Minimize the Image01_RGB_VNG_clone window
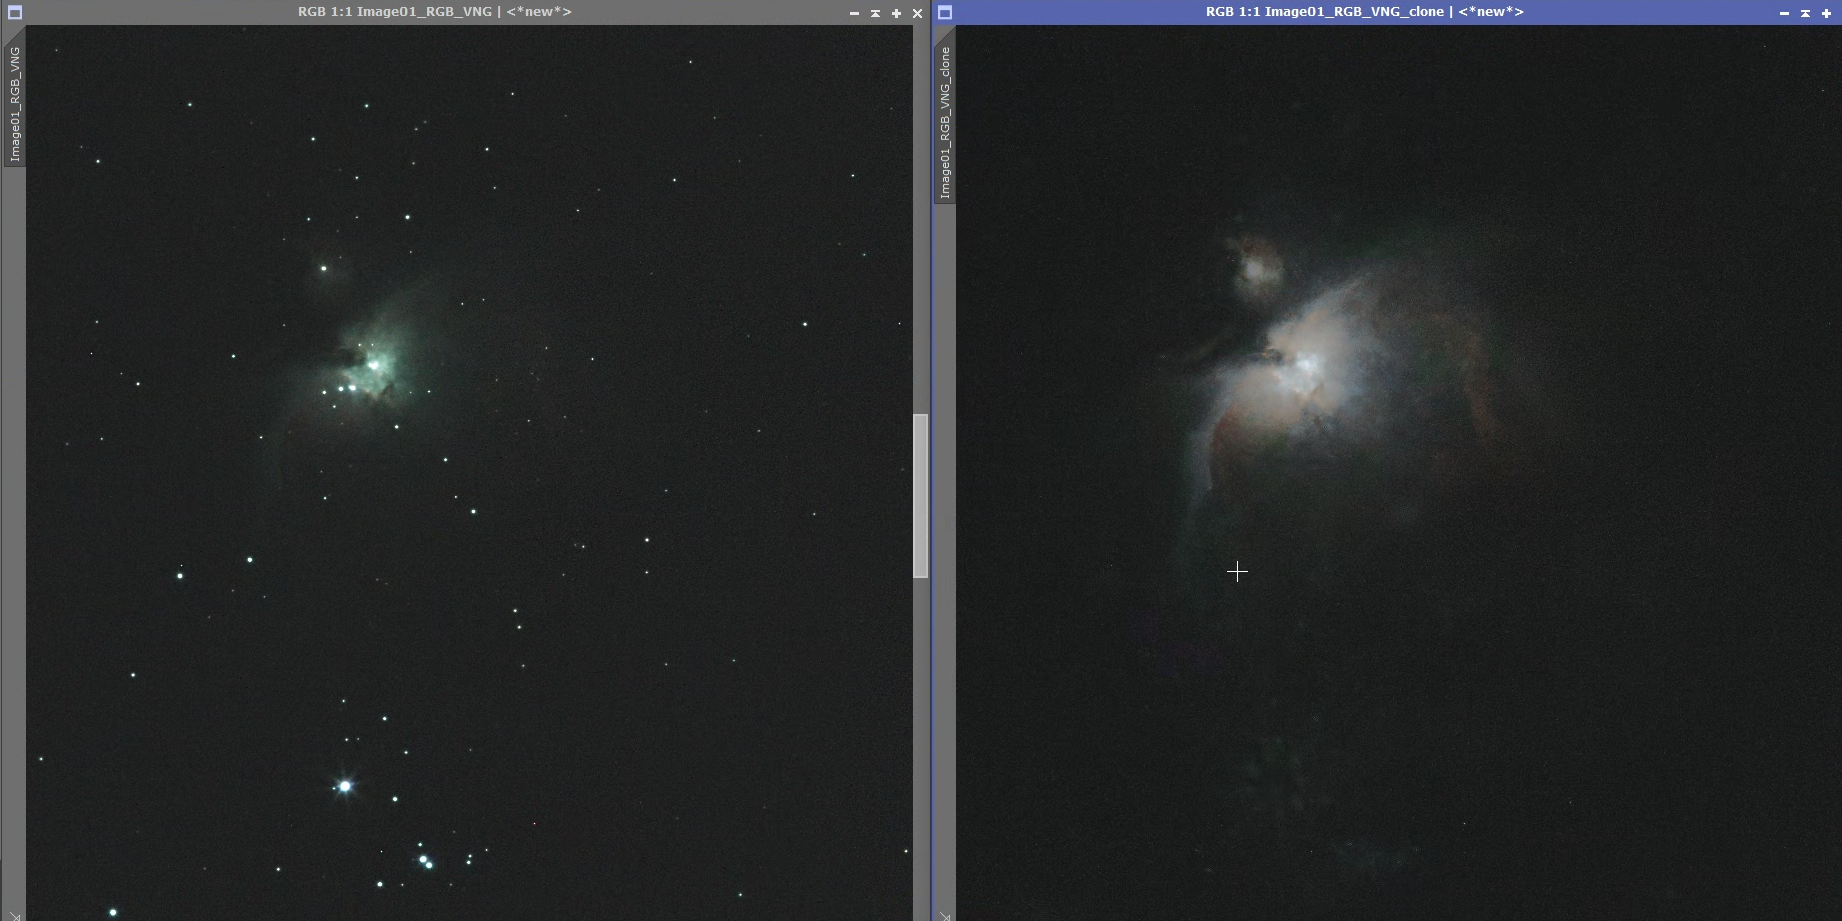The height and width of the screenshot is (921, 1842). 1784,13
